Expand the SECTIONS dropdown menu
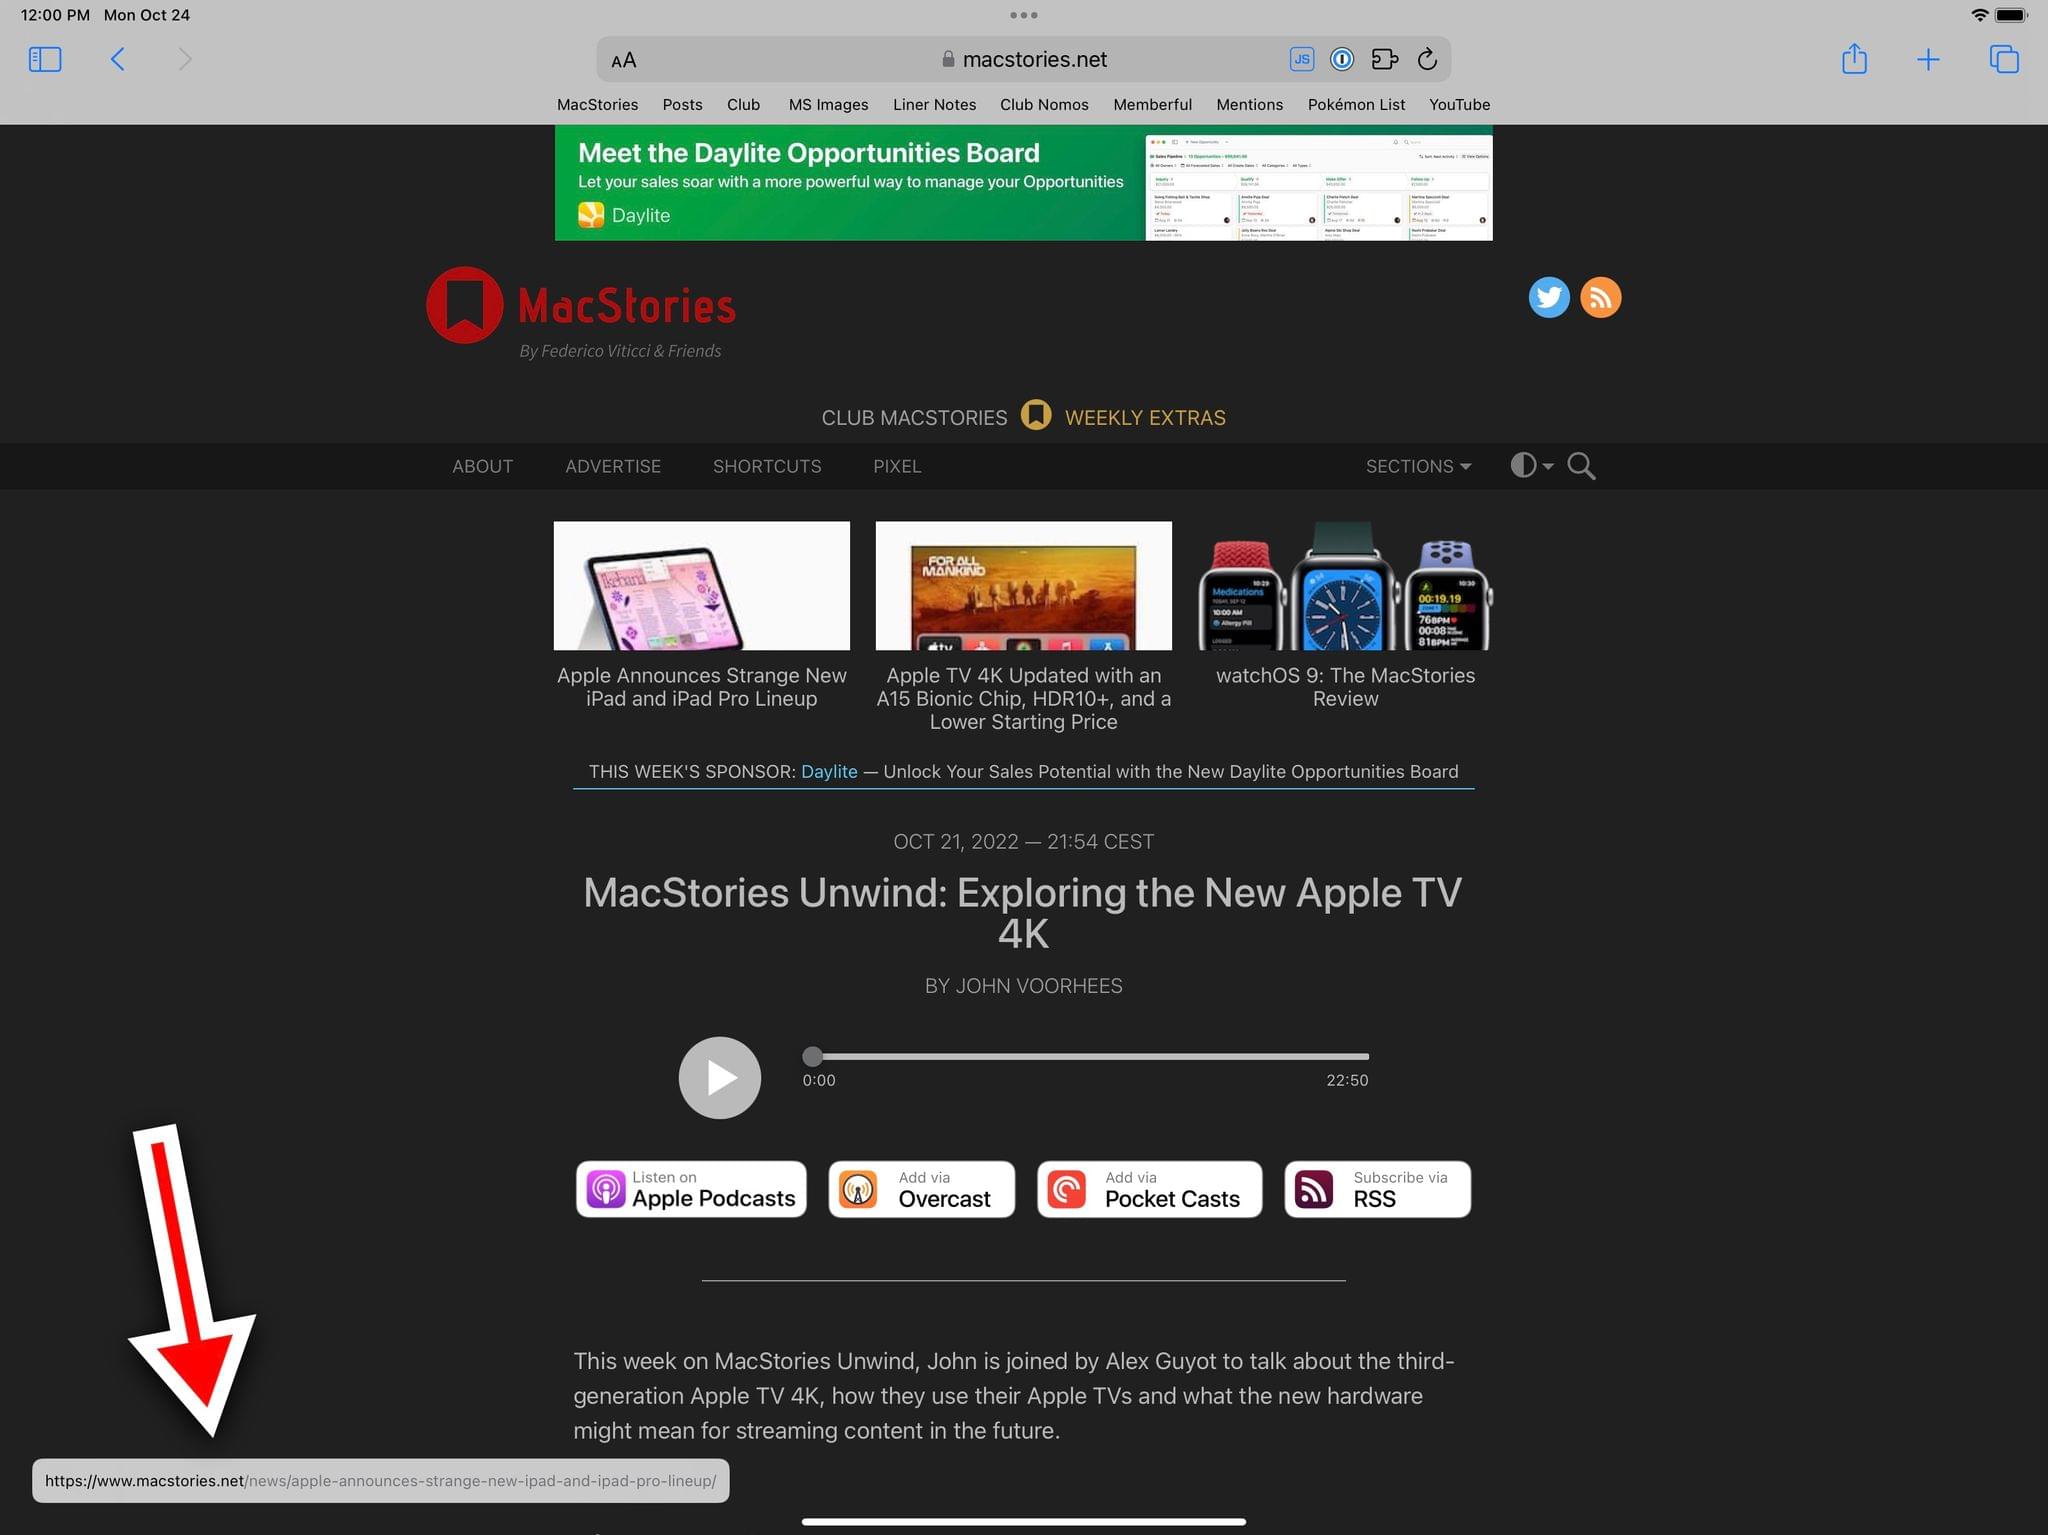This screenshot has width=2048, height=1535. click(x=1417, y=466)
